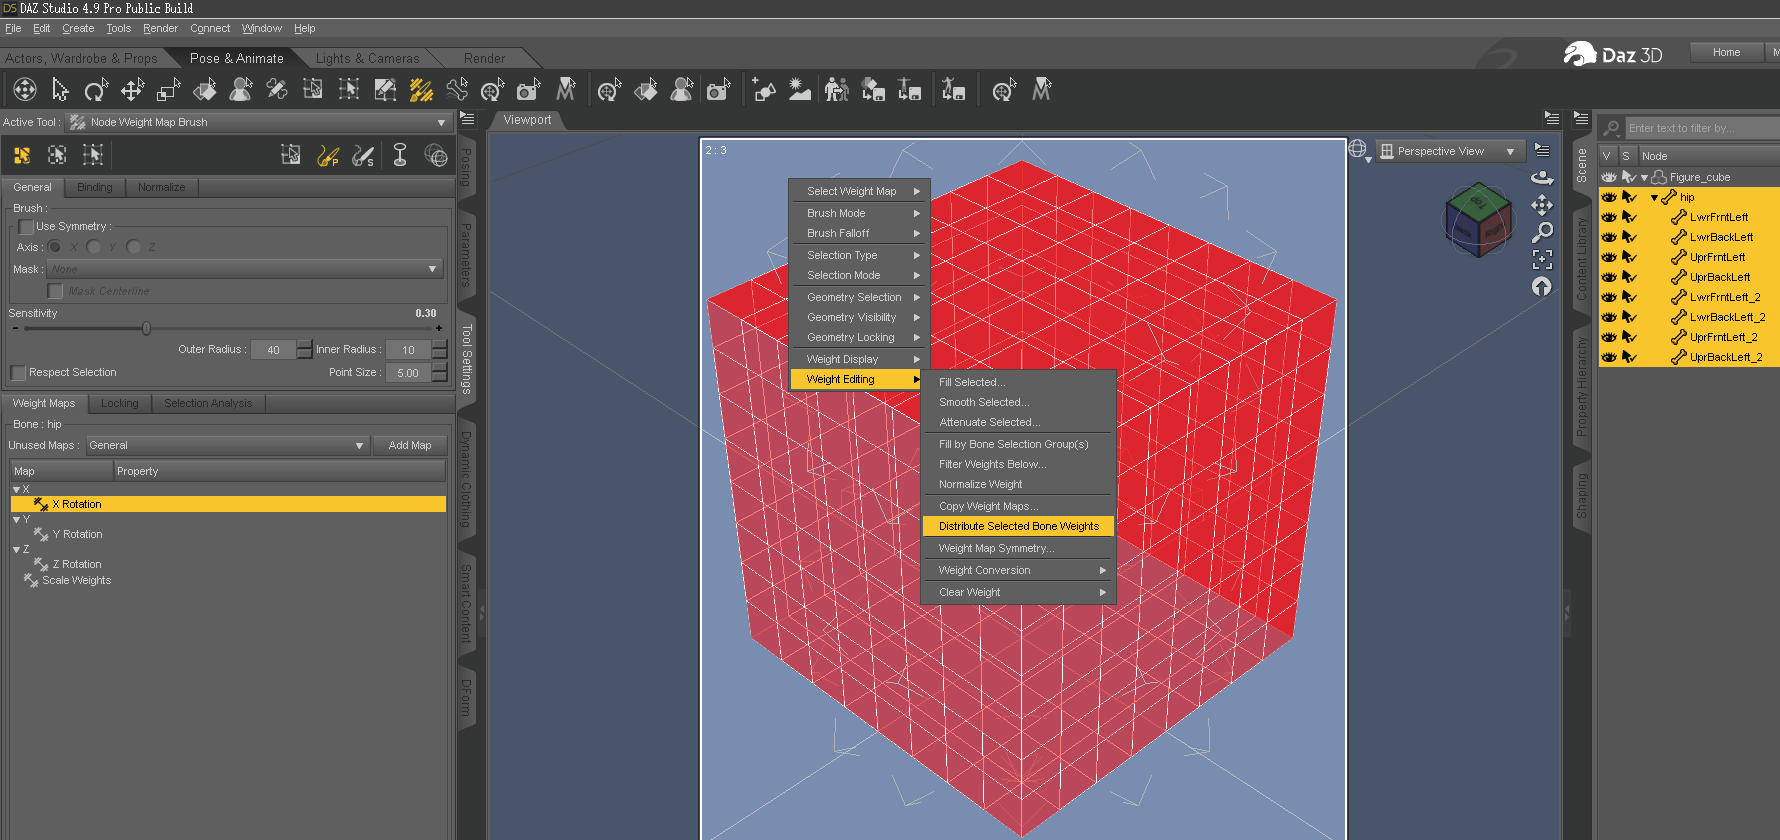Open the Unused Maps General dropdown
Screen dimensions: 1780x840
pos(227,445)
